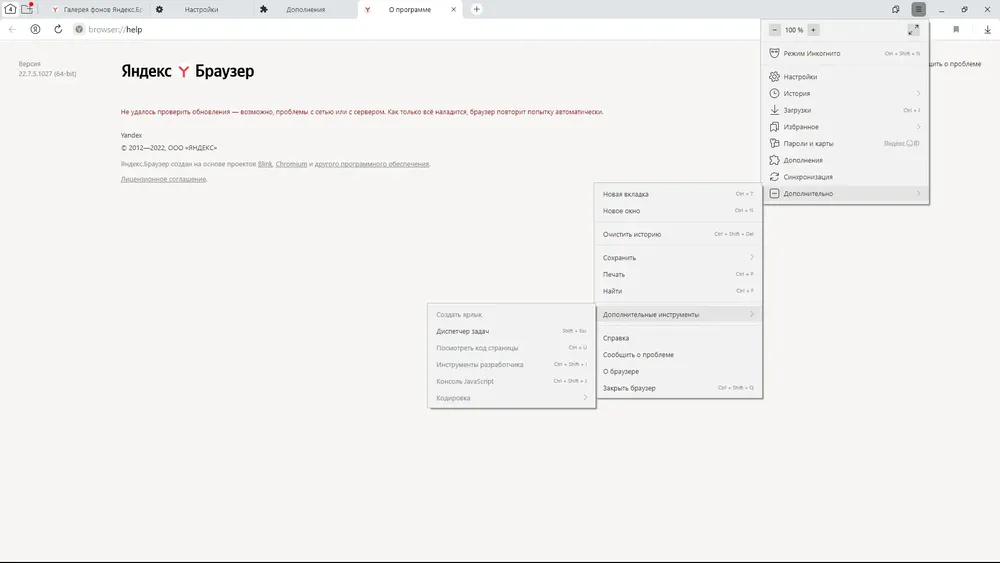
Task: Open Пароли и карты menu item
Action: (845, 143)
